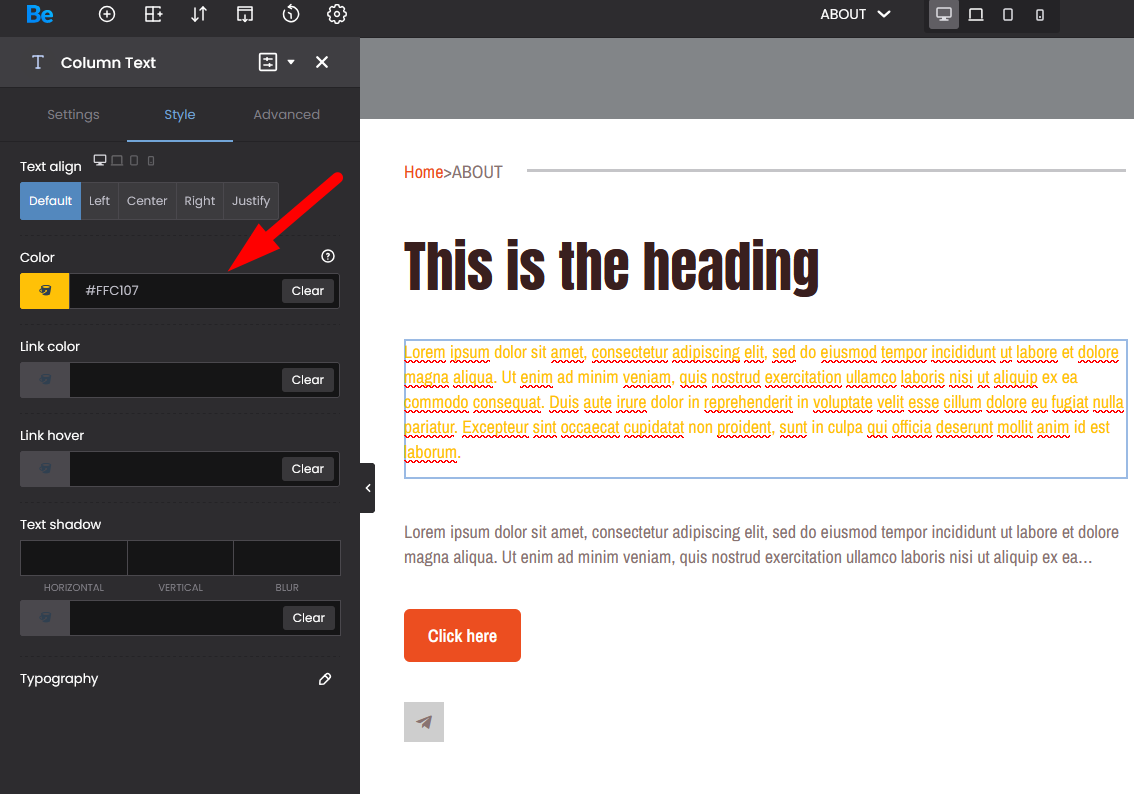Image resolution: width=1134 pixels, height=794 pixels.
Task: Click the Link hover input field
Action: 175,469
